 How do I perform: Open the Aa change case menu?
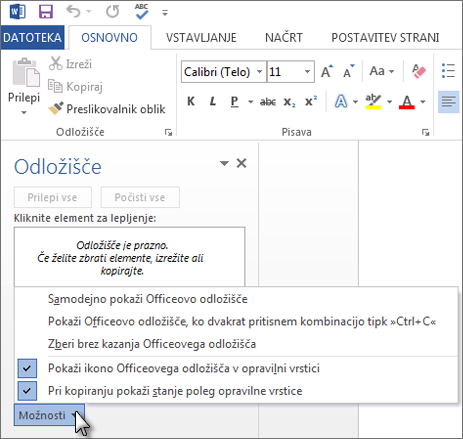coord(382,71)
